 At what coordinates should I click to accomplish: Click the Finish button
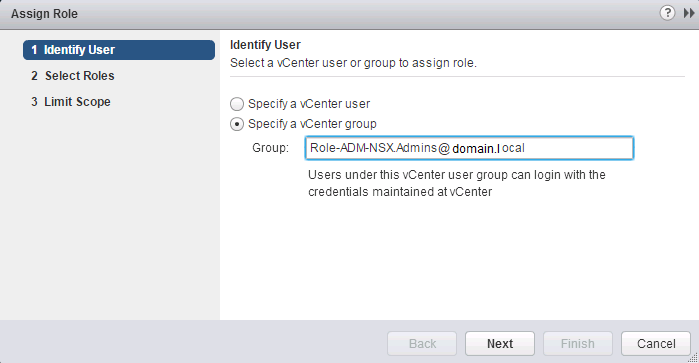click(x=578, y=343)
